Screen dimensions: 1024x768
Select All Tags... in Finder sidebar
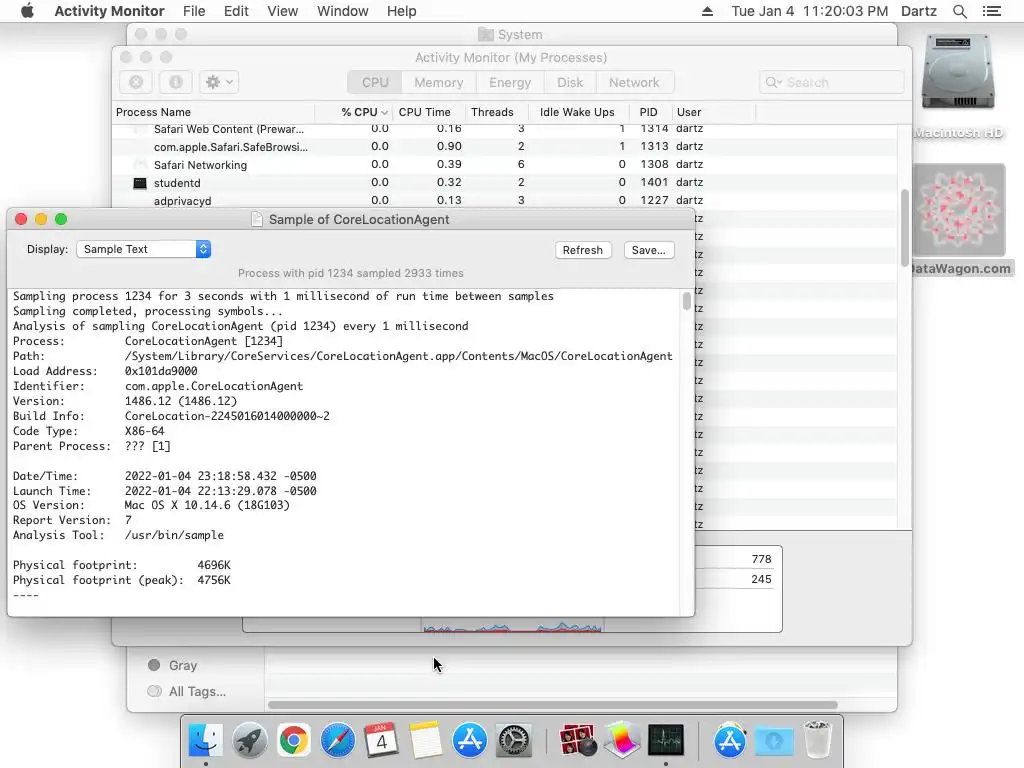tap(187, 692)
